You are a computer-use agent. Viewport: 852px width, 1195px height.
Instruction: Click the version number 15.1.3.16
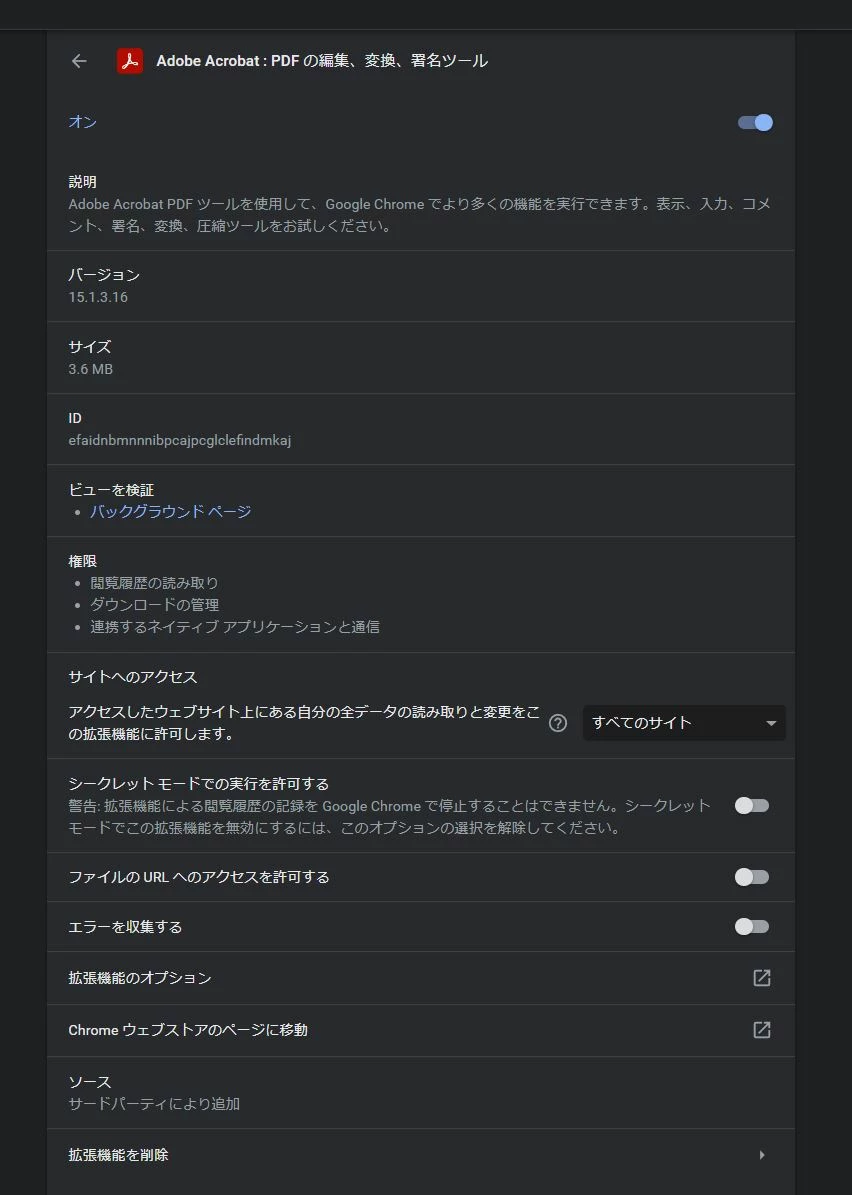[98, 297]
